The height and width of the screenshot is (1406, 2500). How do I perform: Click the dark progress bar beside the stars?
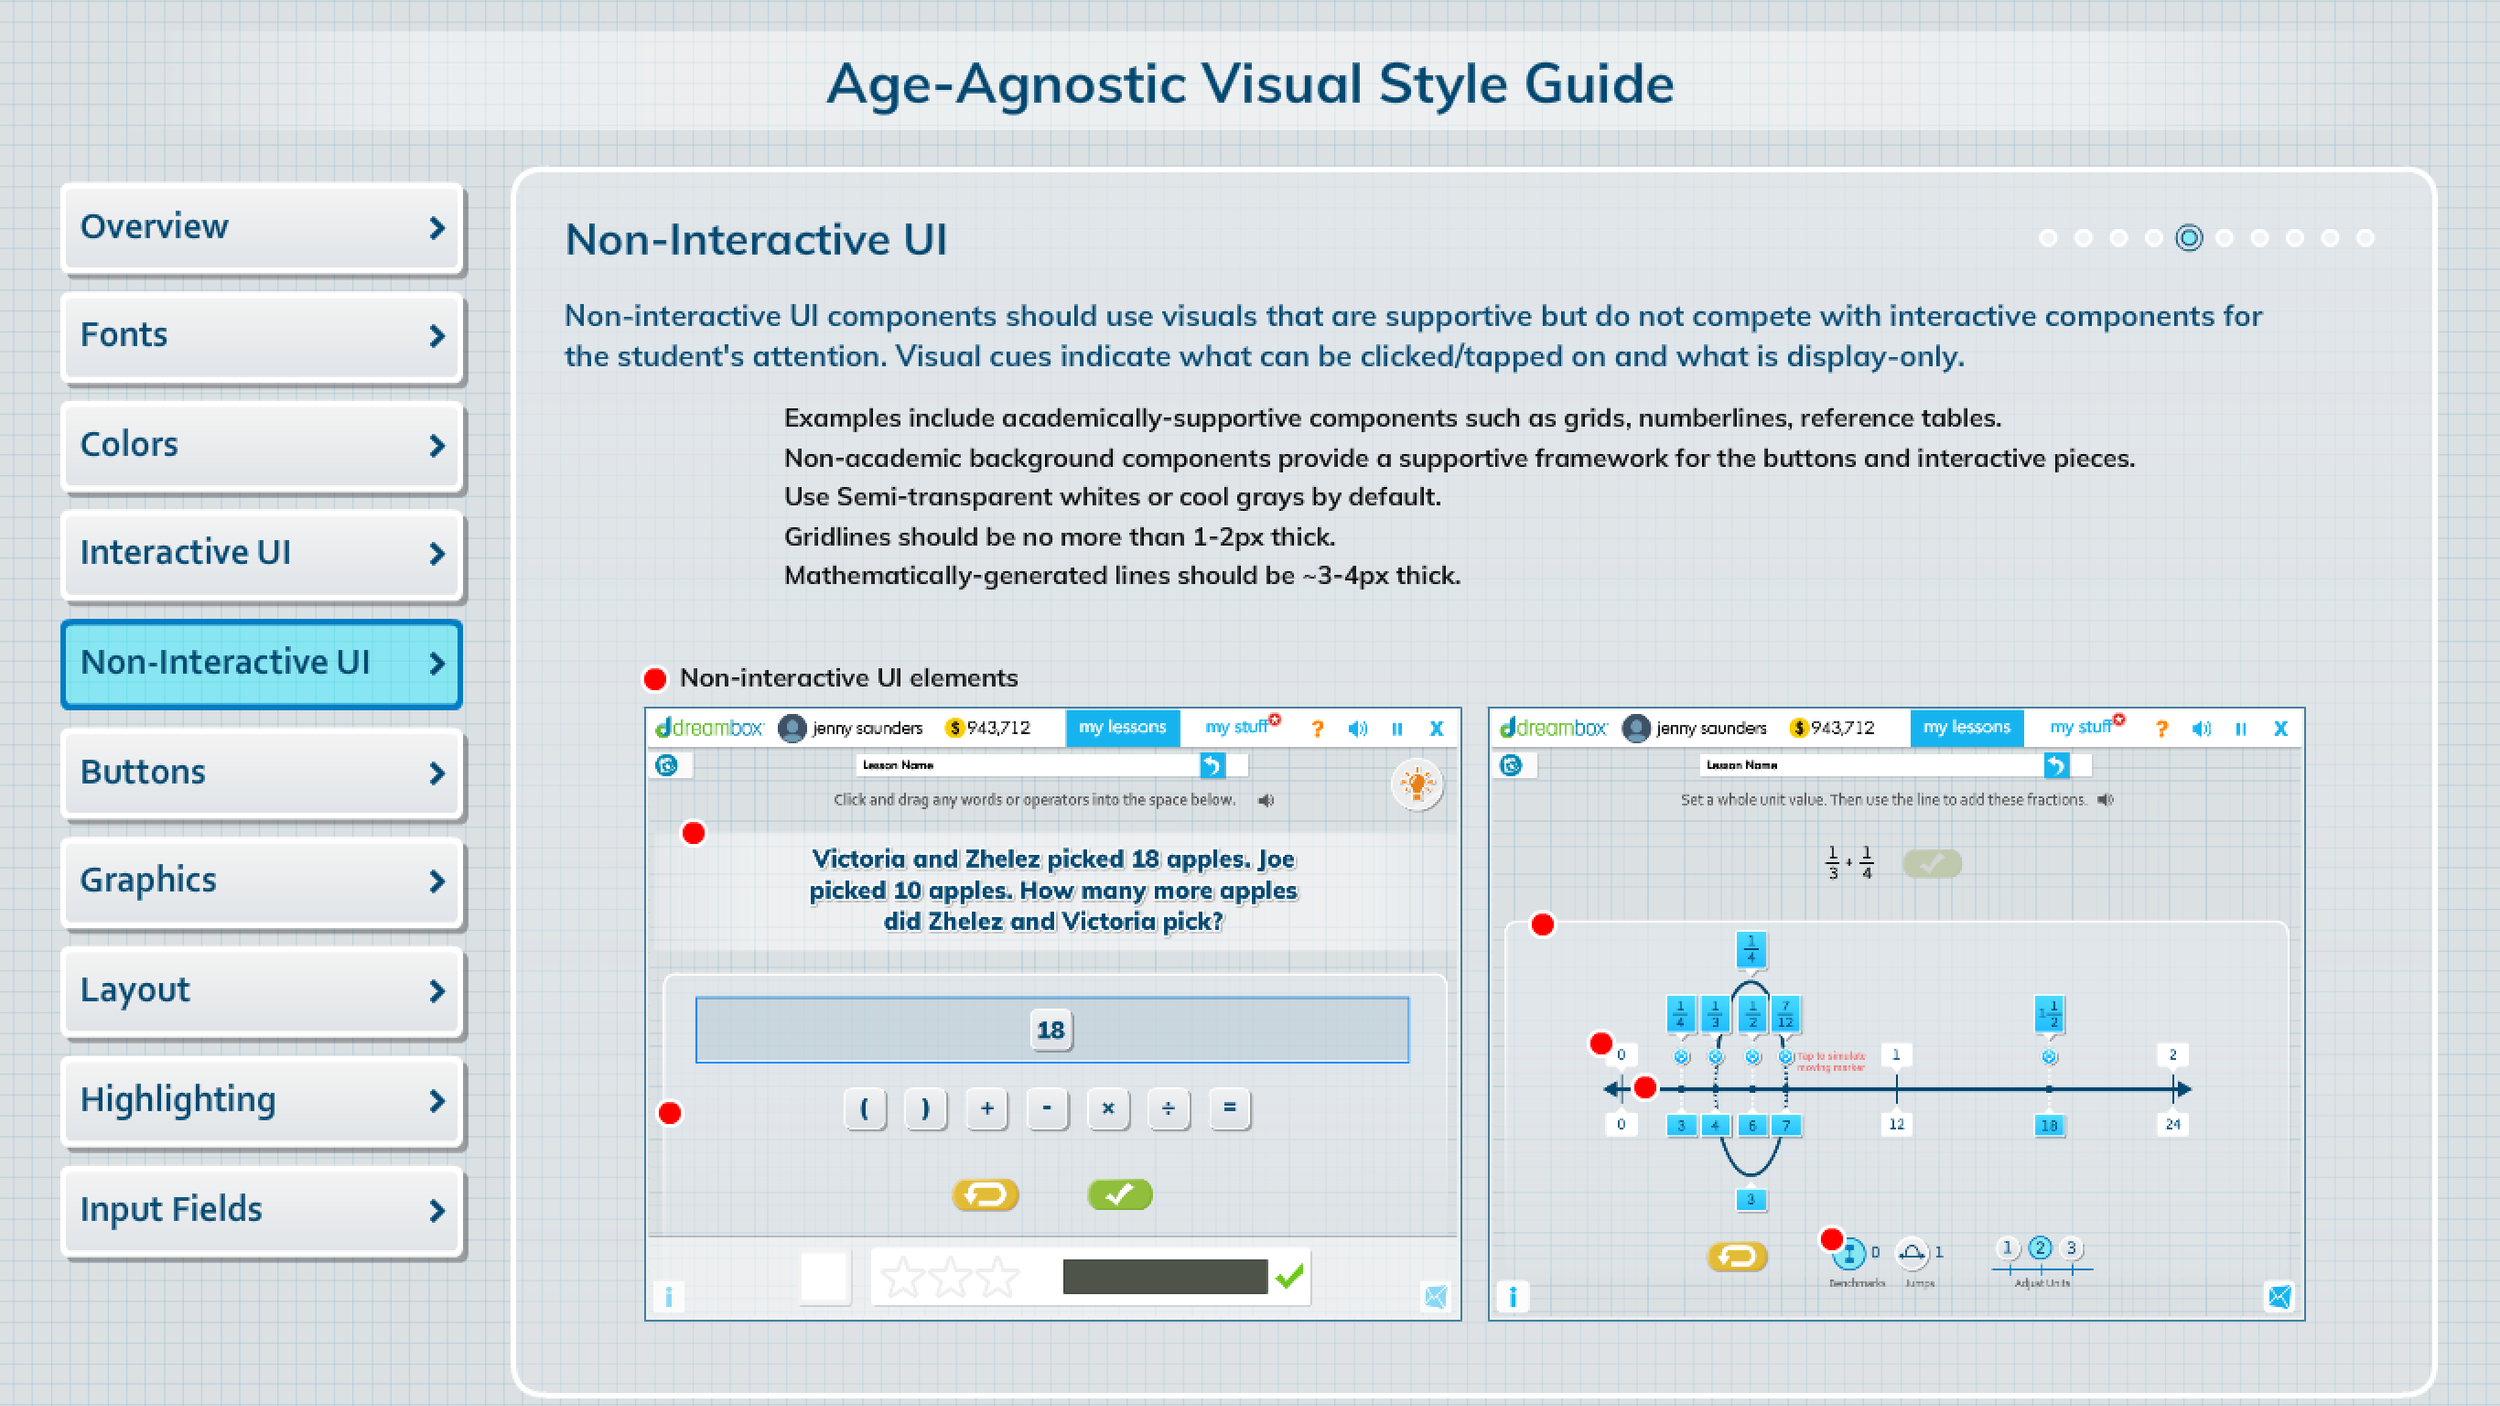1165,1277
